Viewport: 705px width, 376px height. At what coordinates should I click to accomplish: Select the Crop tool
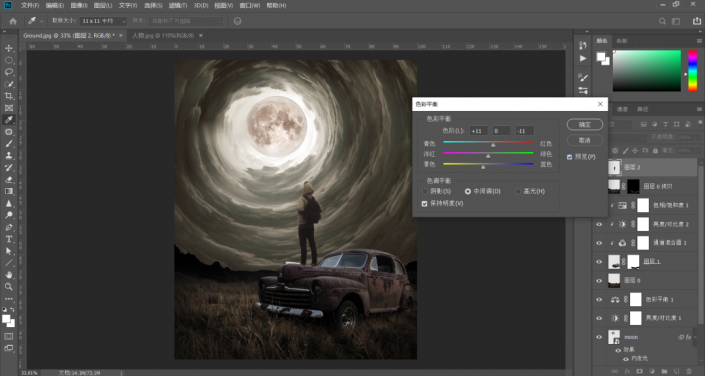click(9, 96)
